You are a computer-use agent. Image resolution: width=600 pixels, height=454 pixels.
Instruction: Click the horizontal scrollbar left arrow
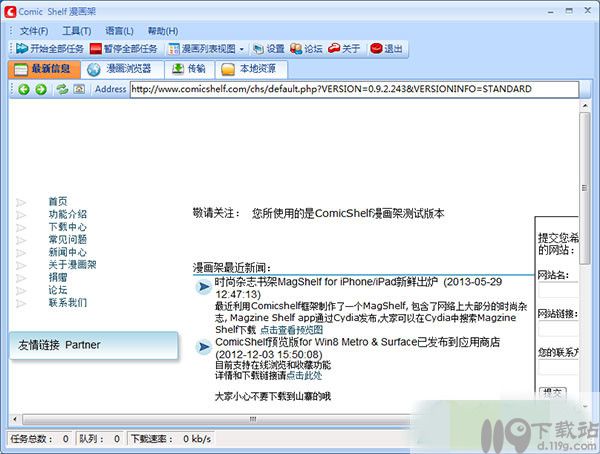click(15, 419)
